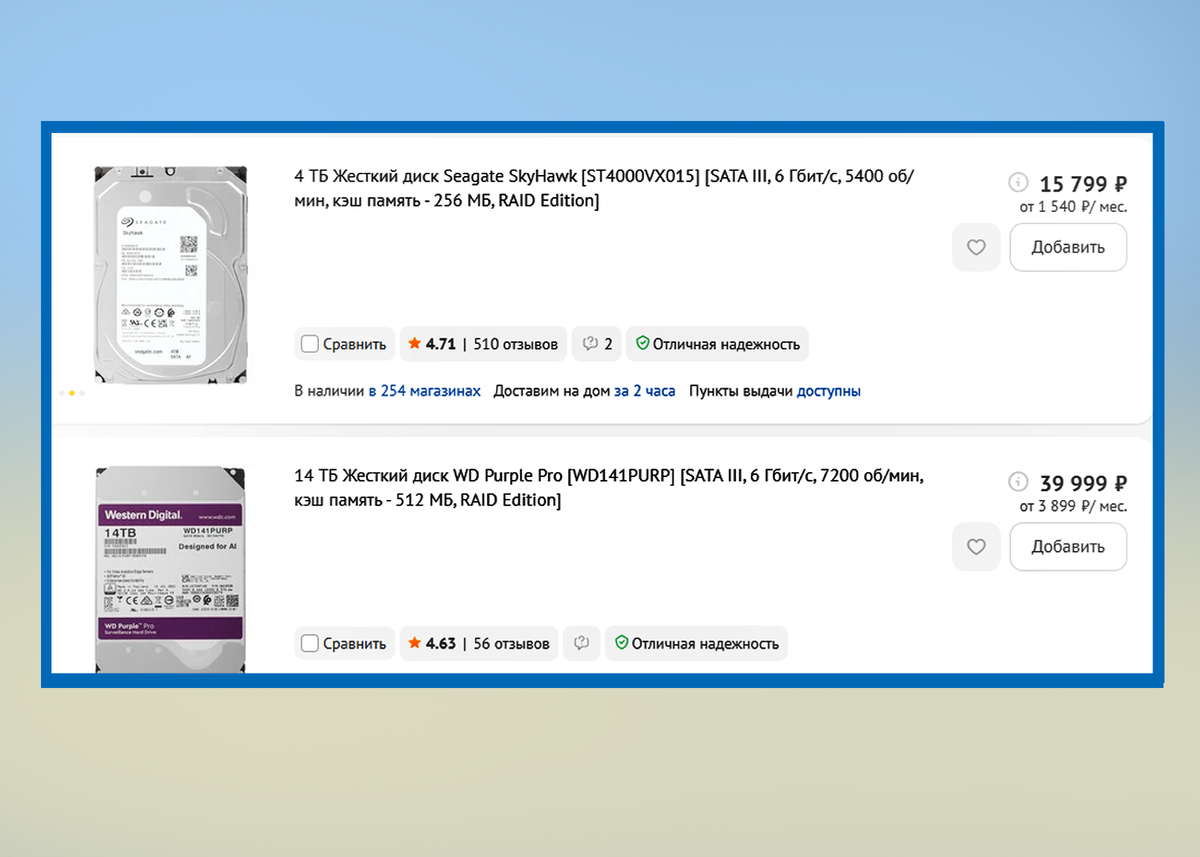1200x857 pixels.
Task: Open the 510 отзывов reviews link
Action: pyautogui.click(x=515, y=344)
